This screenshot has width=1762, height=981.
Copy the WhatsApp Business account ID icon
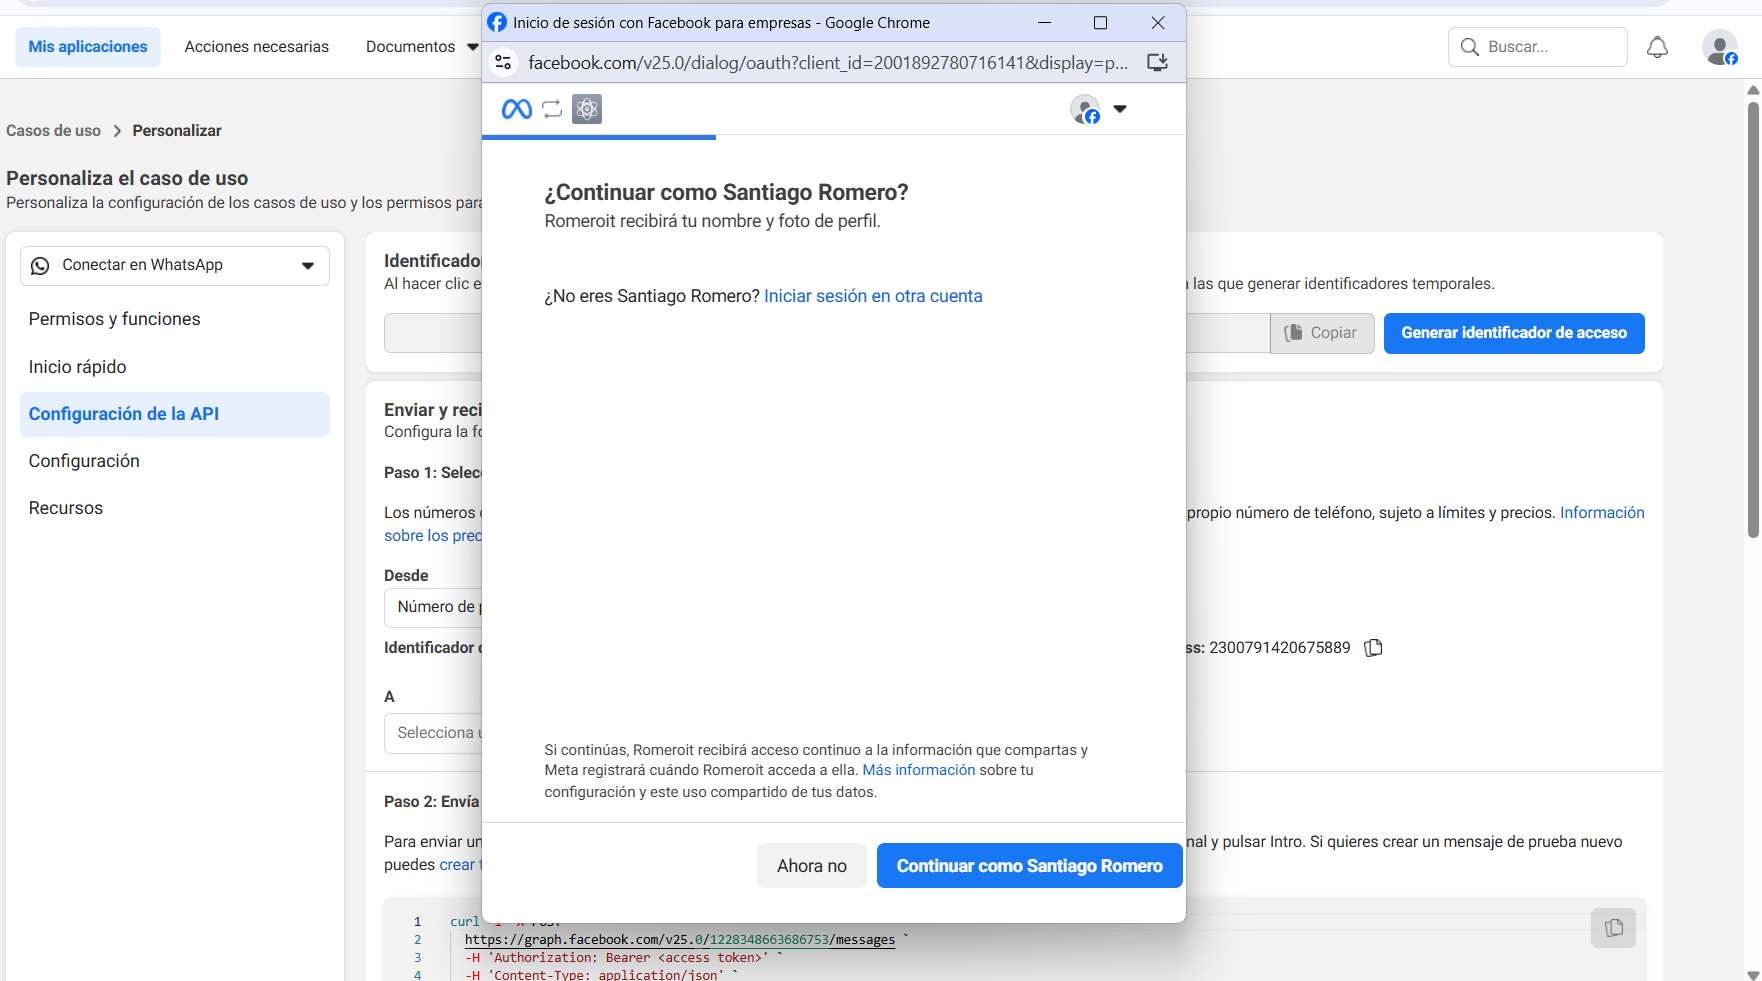click(x=1374, y=648)
